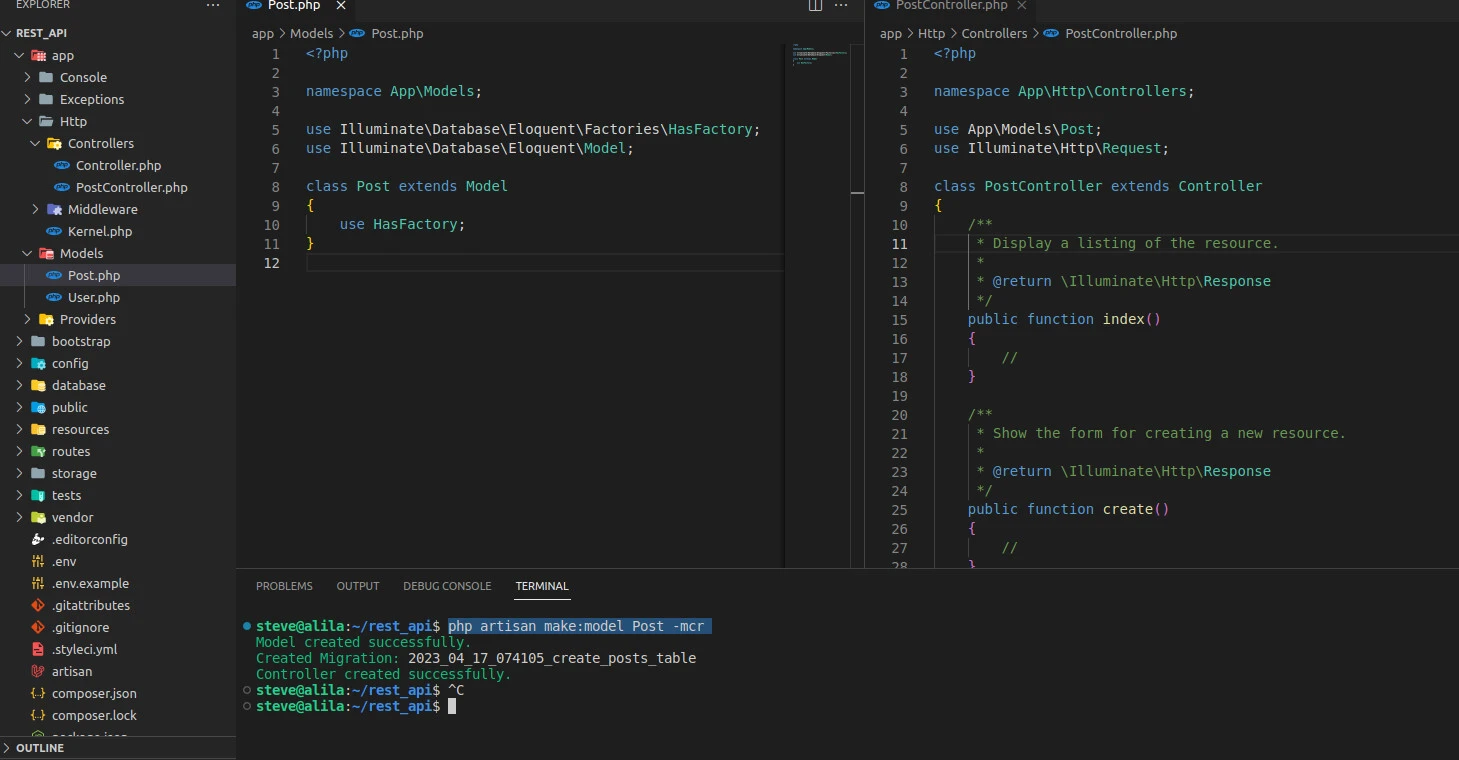
Task: Close the Post.php editor tab
Action: coord(340,6)
